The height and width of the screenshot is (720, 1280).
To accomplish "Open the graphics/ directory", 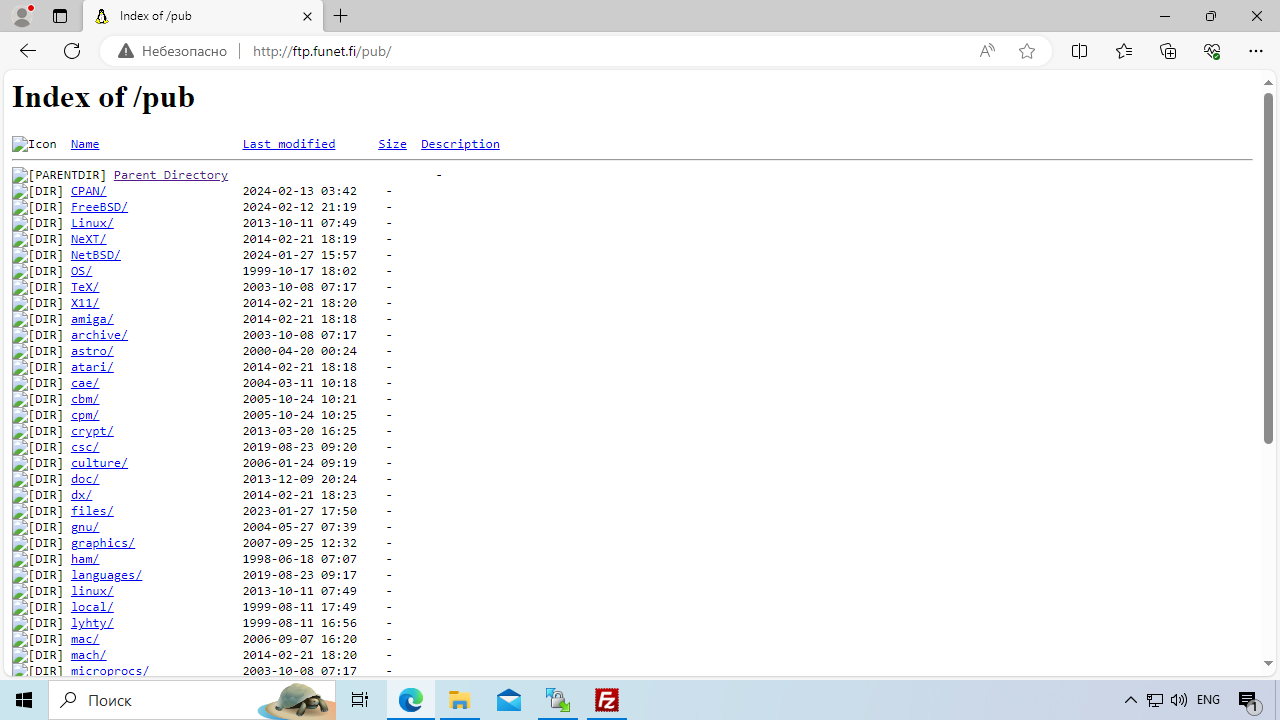I will (103, 543).
